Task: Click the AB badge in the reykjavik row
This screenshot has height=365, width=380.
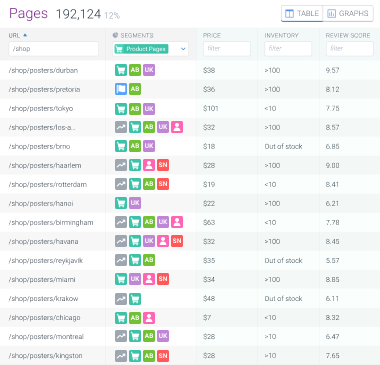Action: (x=149, y=260)
